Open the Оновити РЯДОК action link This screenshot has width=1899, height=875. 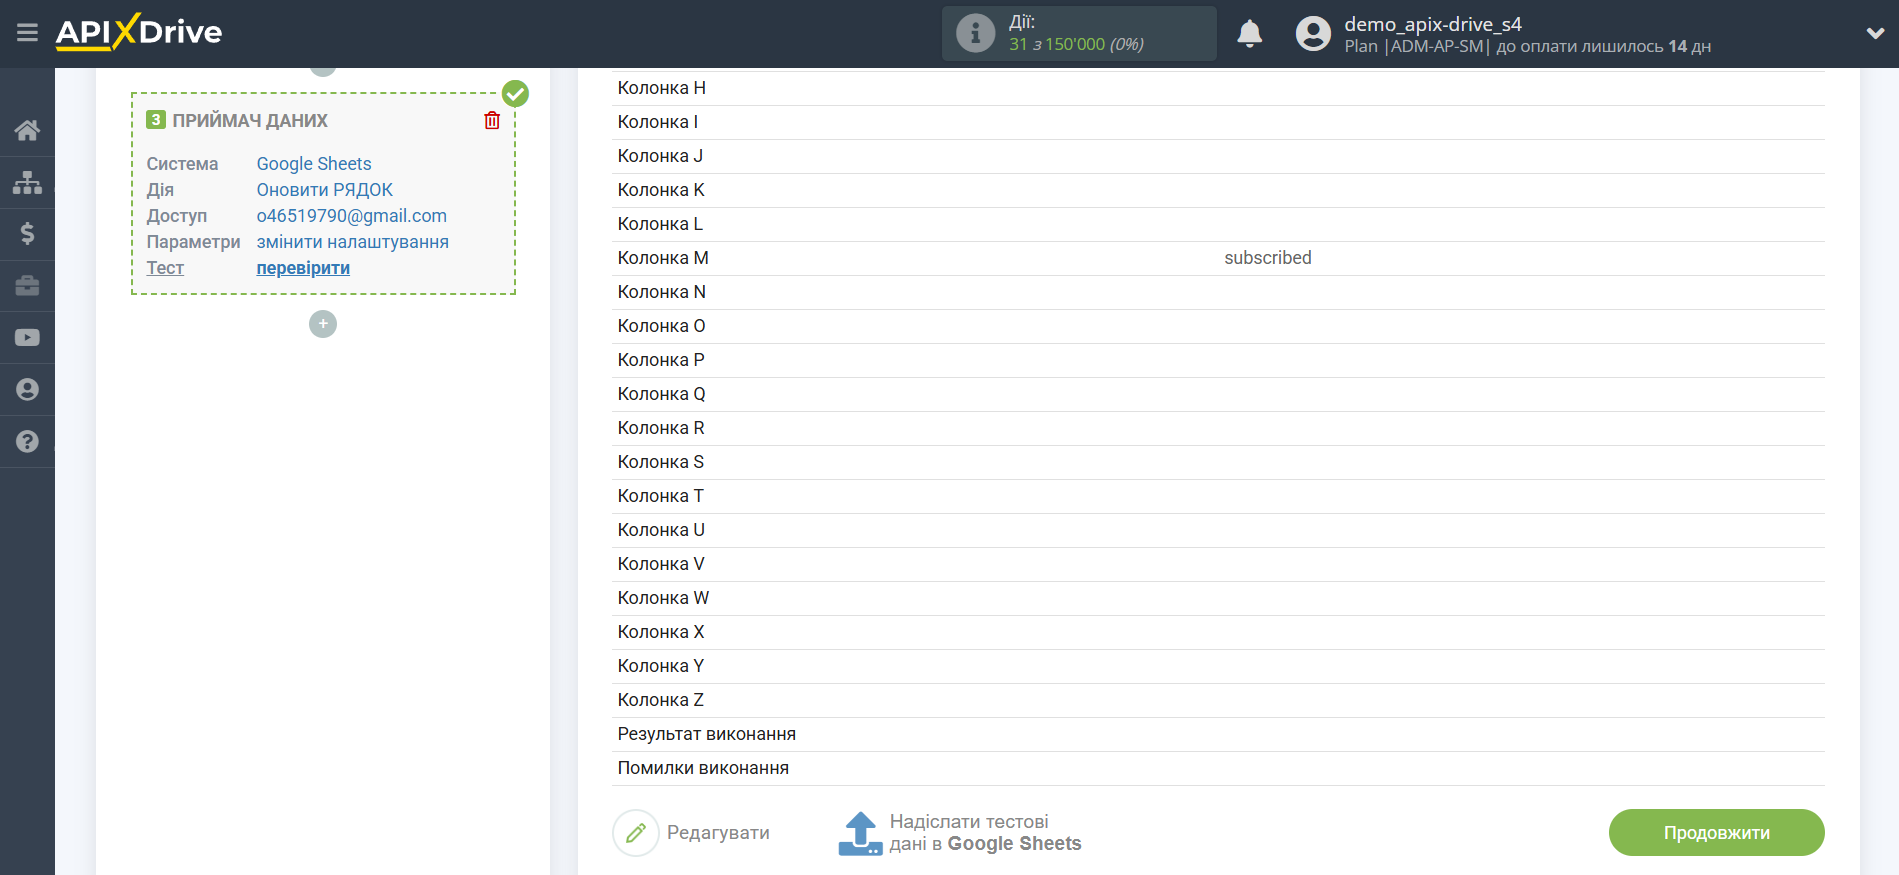point(324,190)
